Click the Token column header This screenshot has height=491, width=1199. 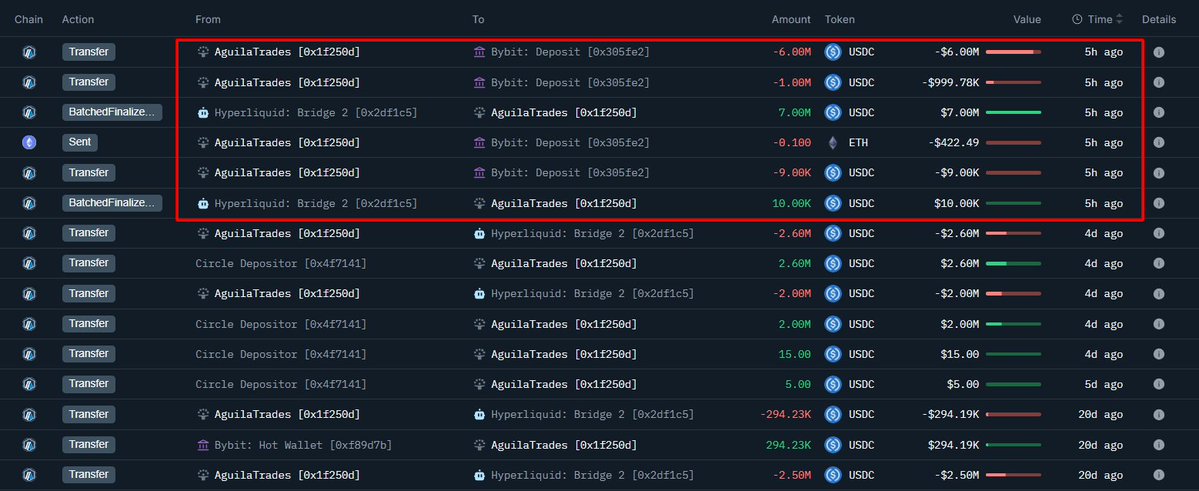point(840,19)
